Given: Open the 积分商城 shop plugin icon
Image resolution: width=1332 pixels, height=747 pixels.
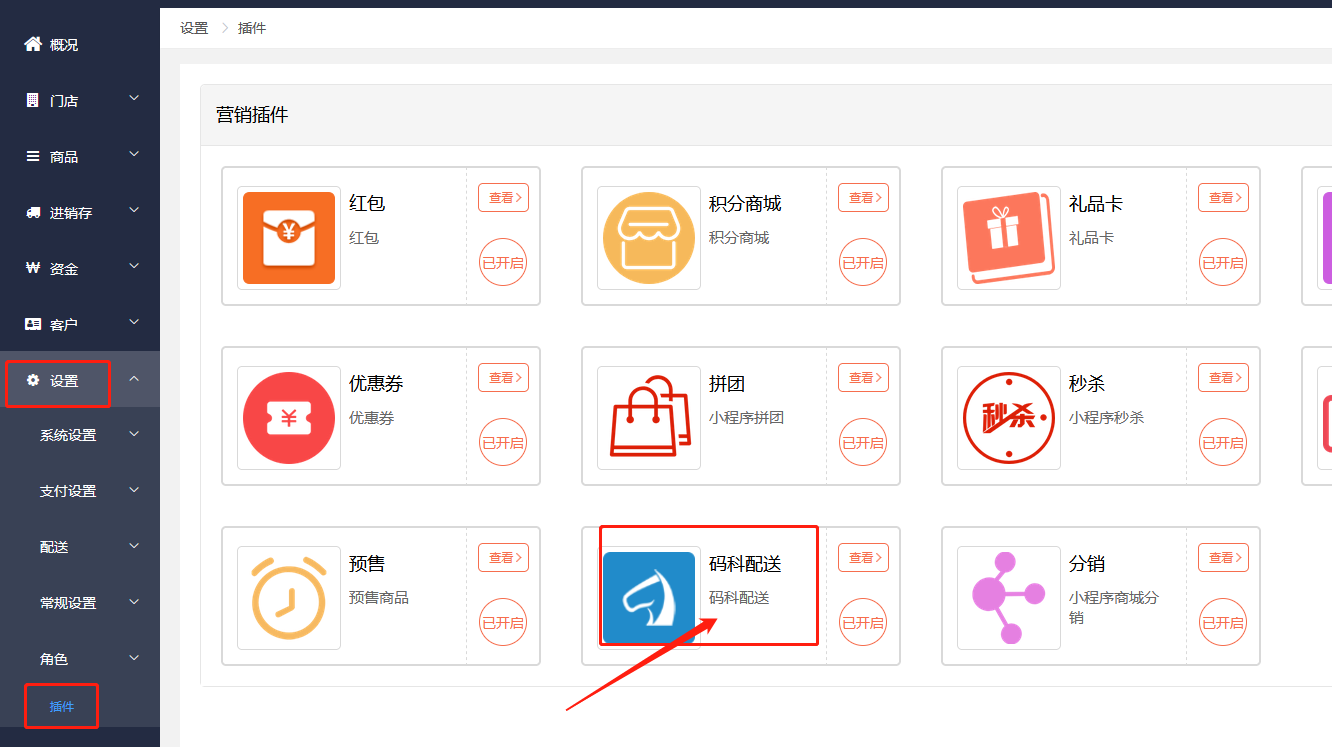Looking at the screenshot, I should (x=649, y=238).
